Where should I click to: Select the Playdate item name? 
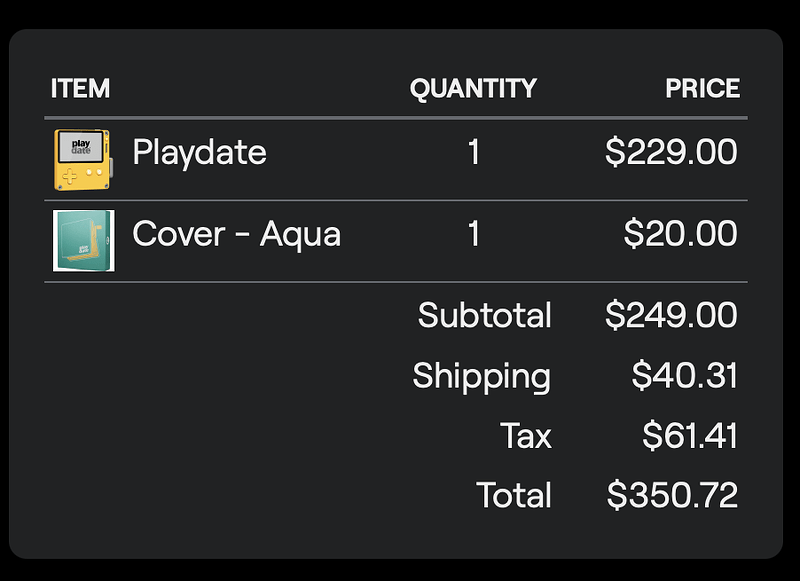pos(199,153)
